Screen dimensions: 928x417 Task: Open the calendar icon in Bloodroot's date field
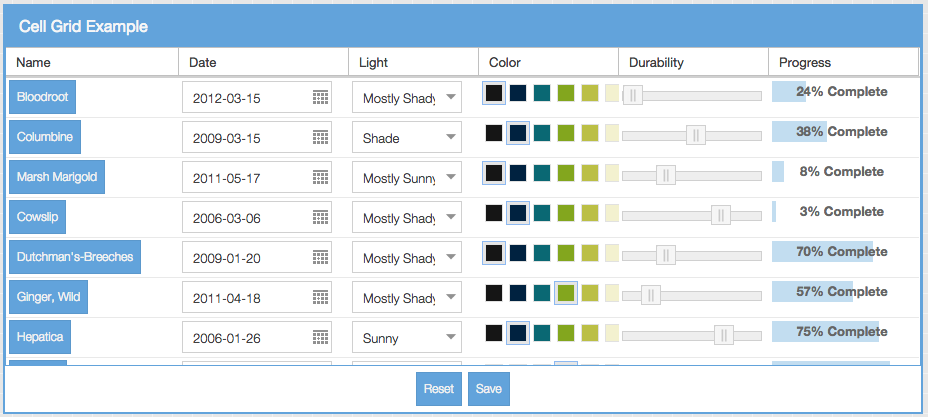(x=320, y=98)
